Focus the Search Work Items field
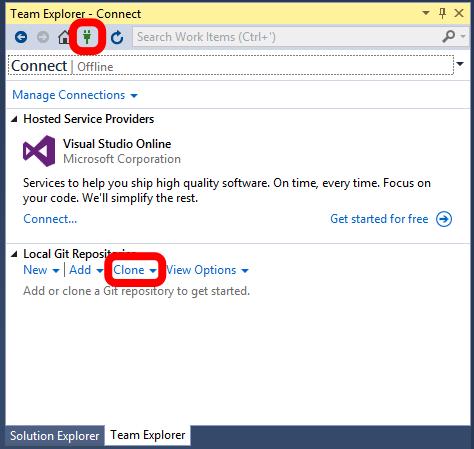The height and width of the screenshot is (449, 474). click(287, 37)
